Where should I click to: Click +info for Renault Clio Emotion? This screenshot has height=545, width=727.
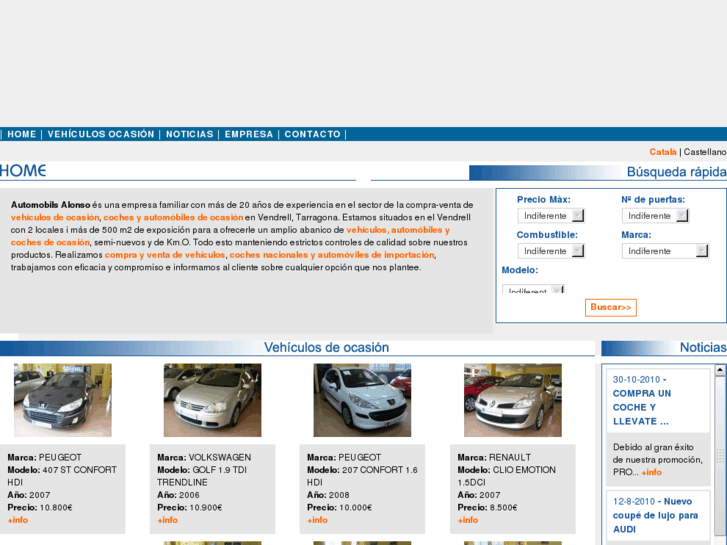pyautogui.click(x=468, y=520)
